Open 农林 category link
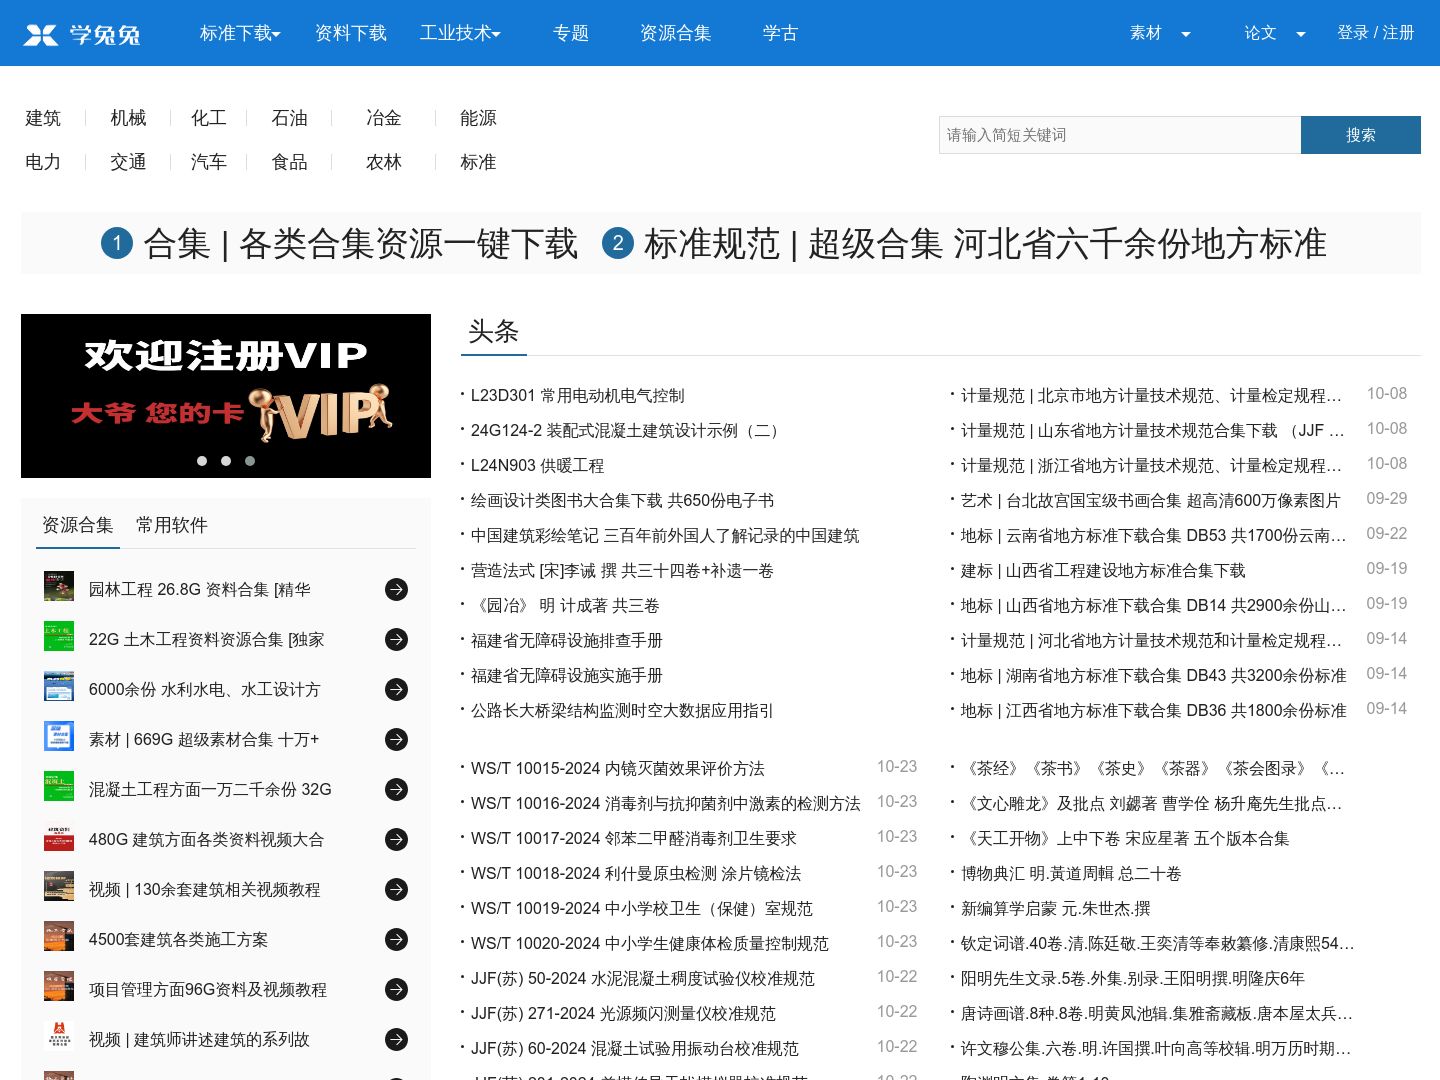This screenshot has width=1440, height=1080. 384,162
